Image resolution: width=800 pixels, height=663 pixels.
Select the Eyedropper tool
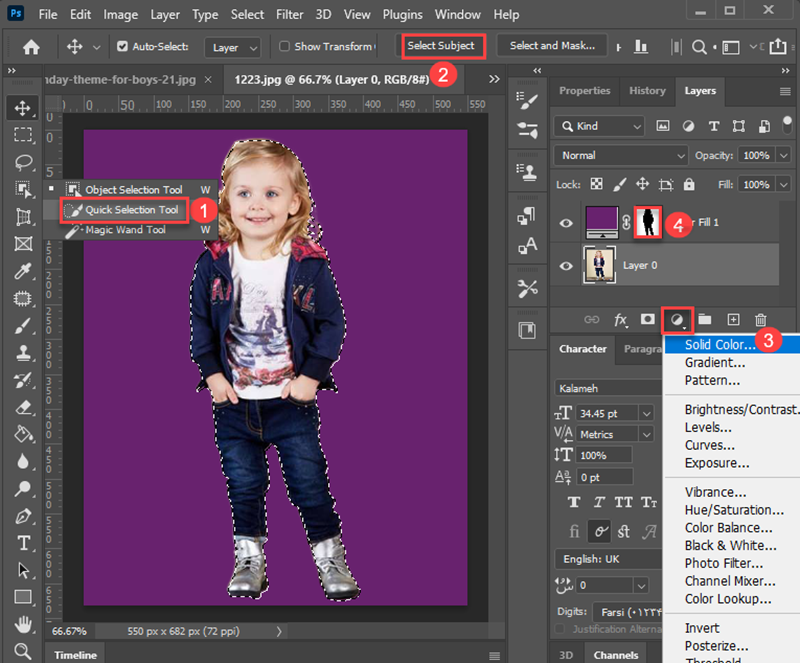pos(22,271)
